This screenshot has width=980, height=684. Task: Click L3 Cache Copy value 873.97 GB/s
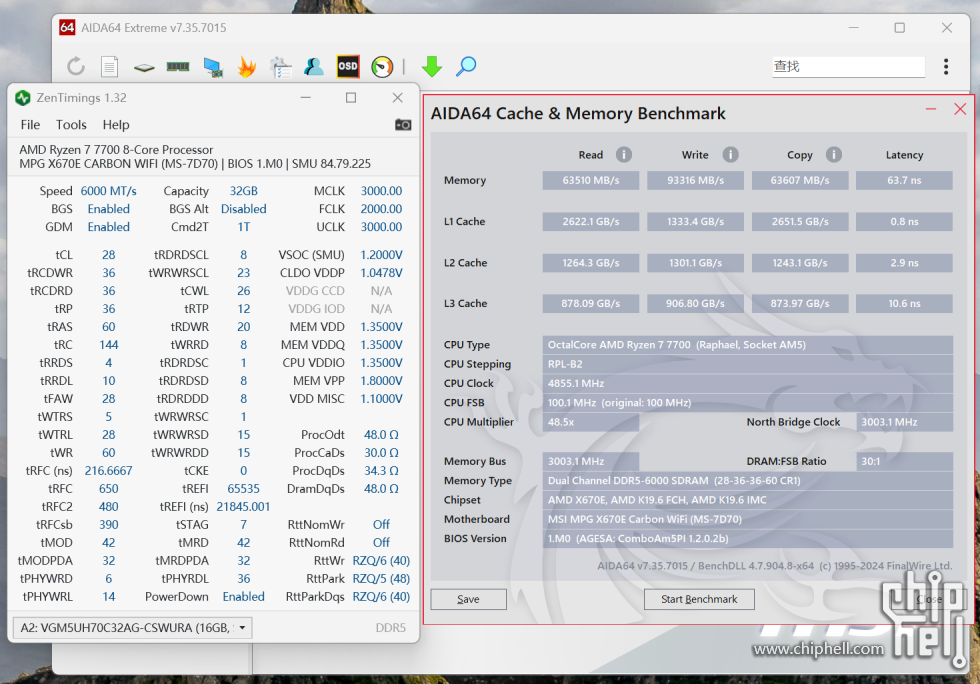[x=800, y=303]
